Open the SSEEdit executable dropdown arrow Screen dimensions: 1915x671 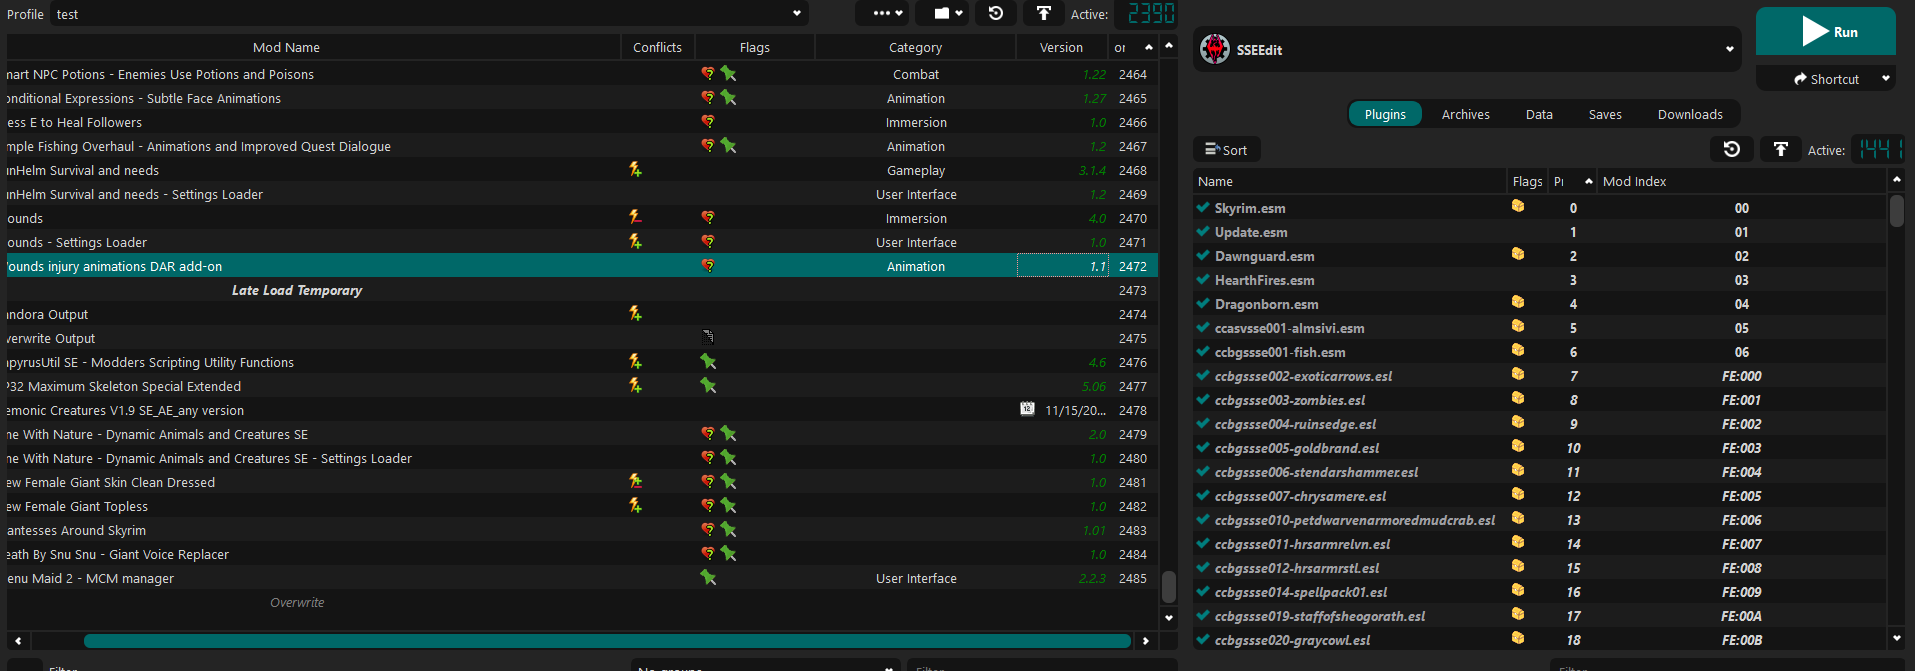(x=1729, y=49)
